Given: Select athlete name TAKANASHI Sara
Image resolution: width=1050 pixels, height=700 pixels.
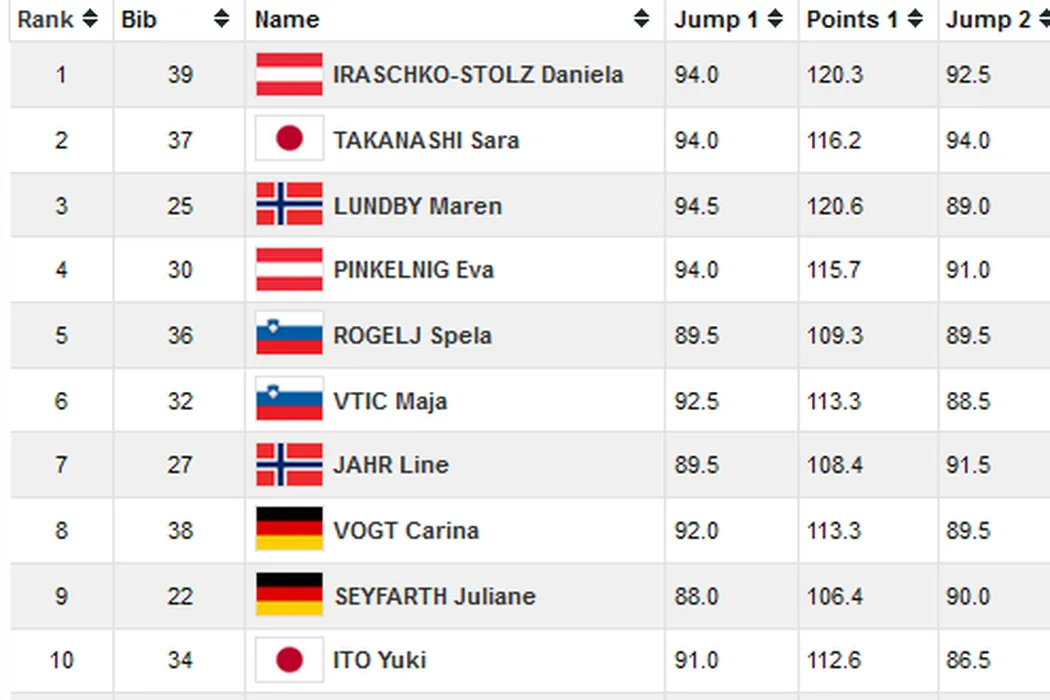Looking at the screenshot, I should coord(426,140).
